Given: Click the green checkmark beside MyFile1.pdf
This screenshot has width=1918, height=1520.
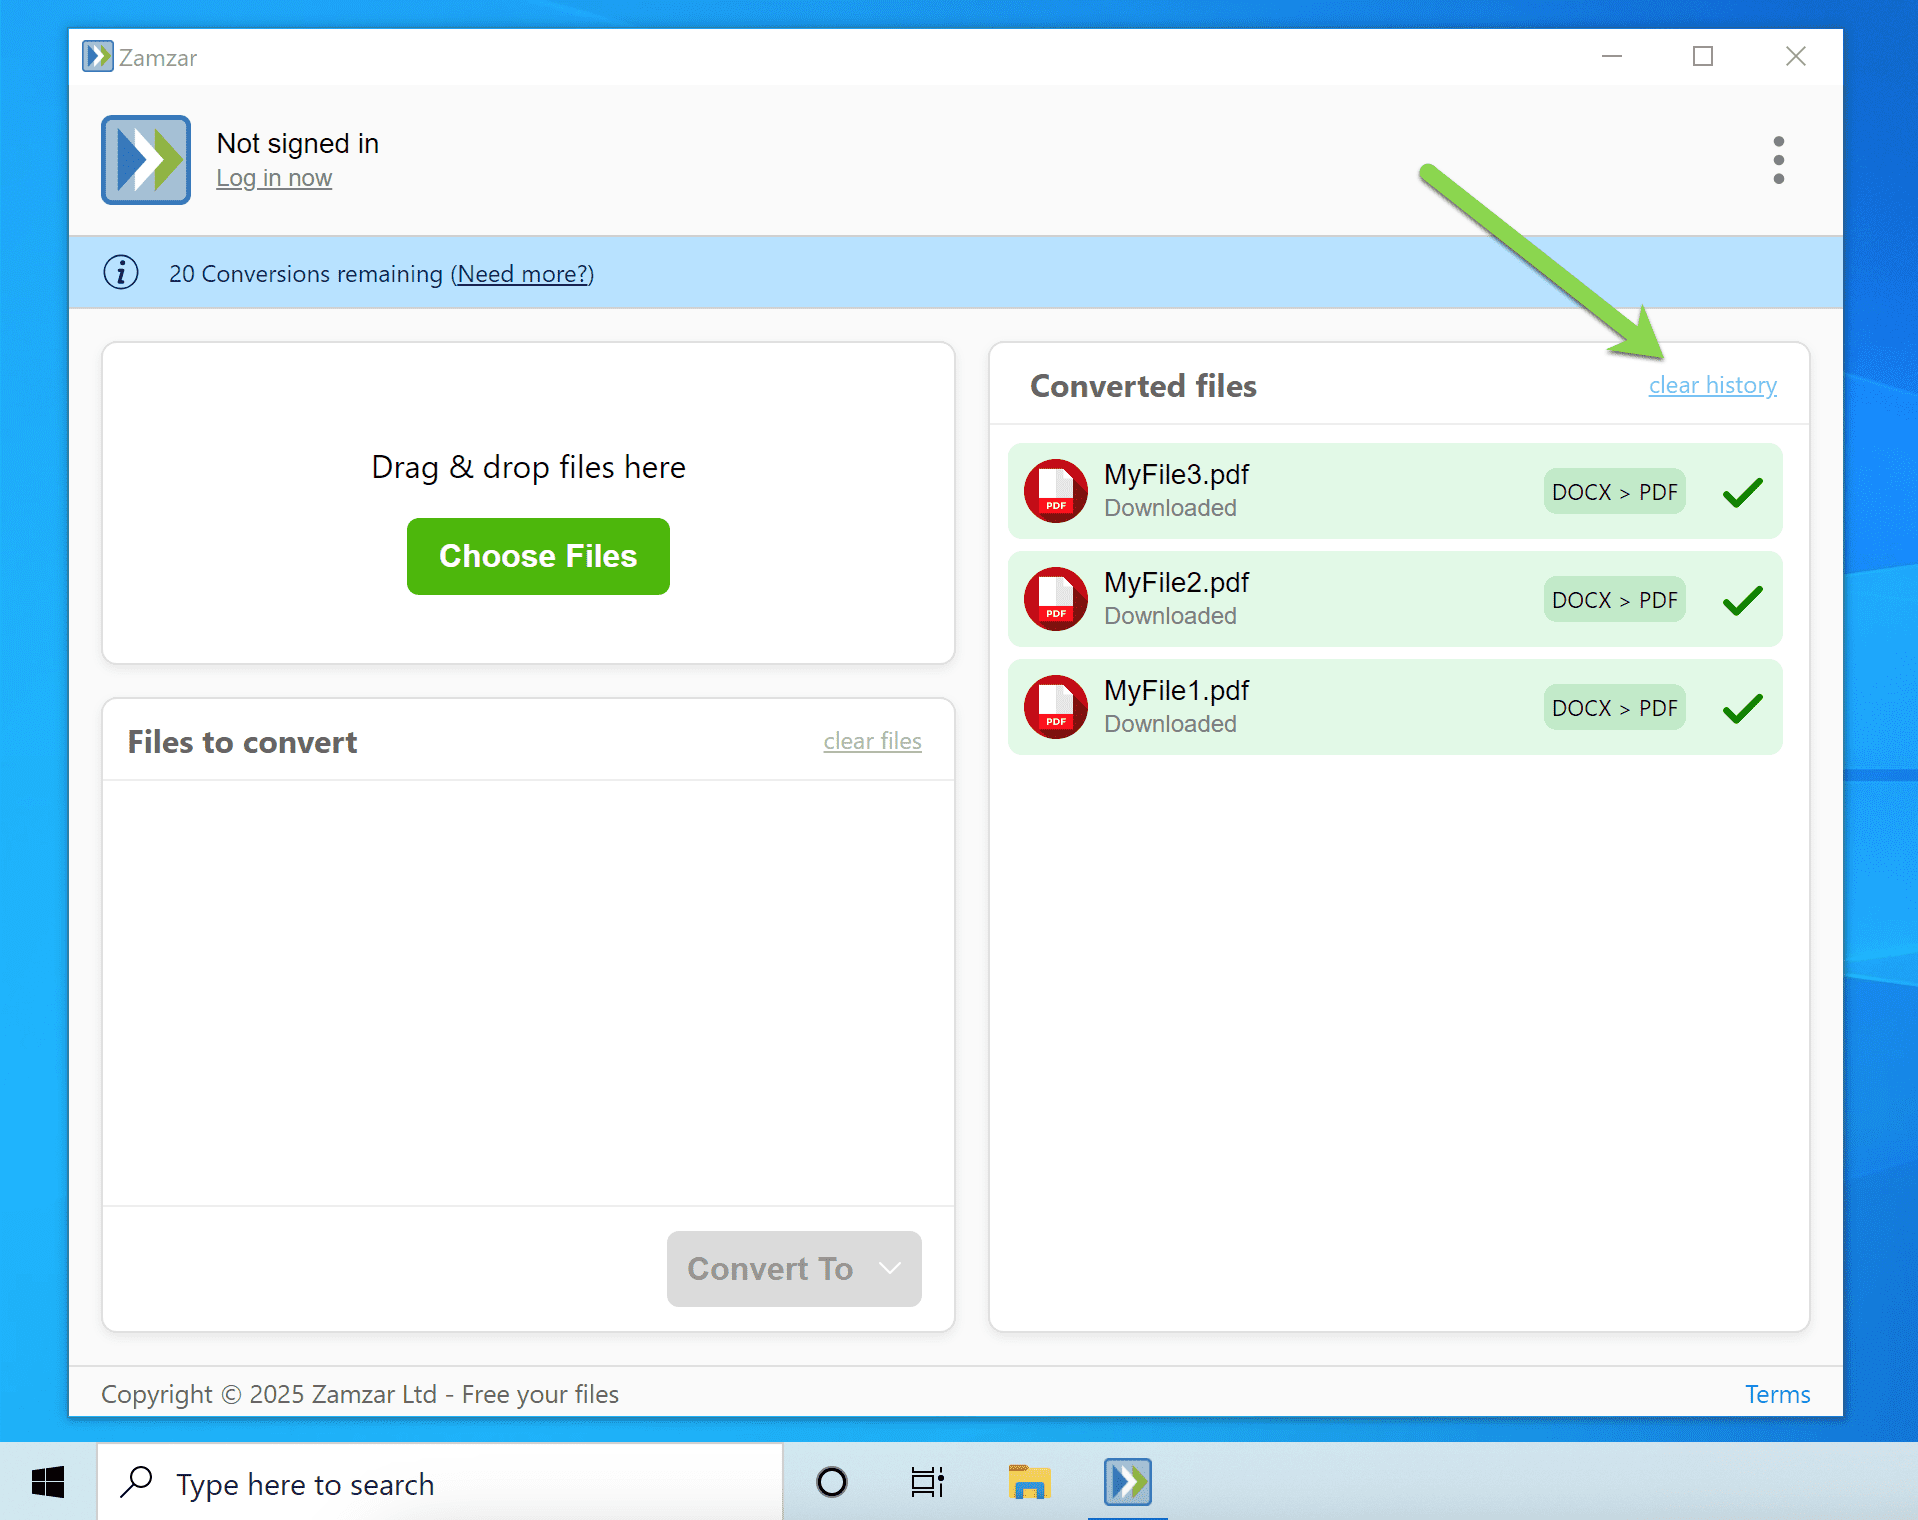Looking at the screenshot, I should pyautogui.click(x=1742, y=708).
